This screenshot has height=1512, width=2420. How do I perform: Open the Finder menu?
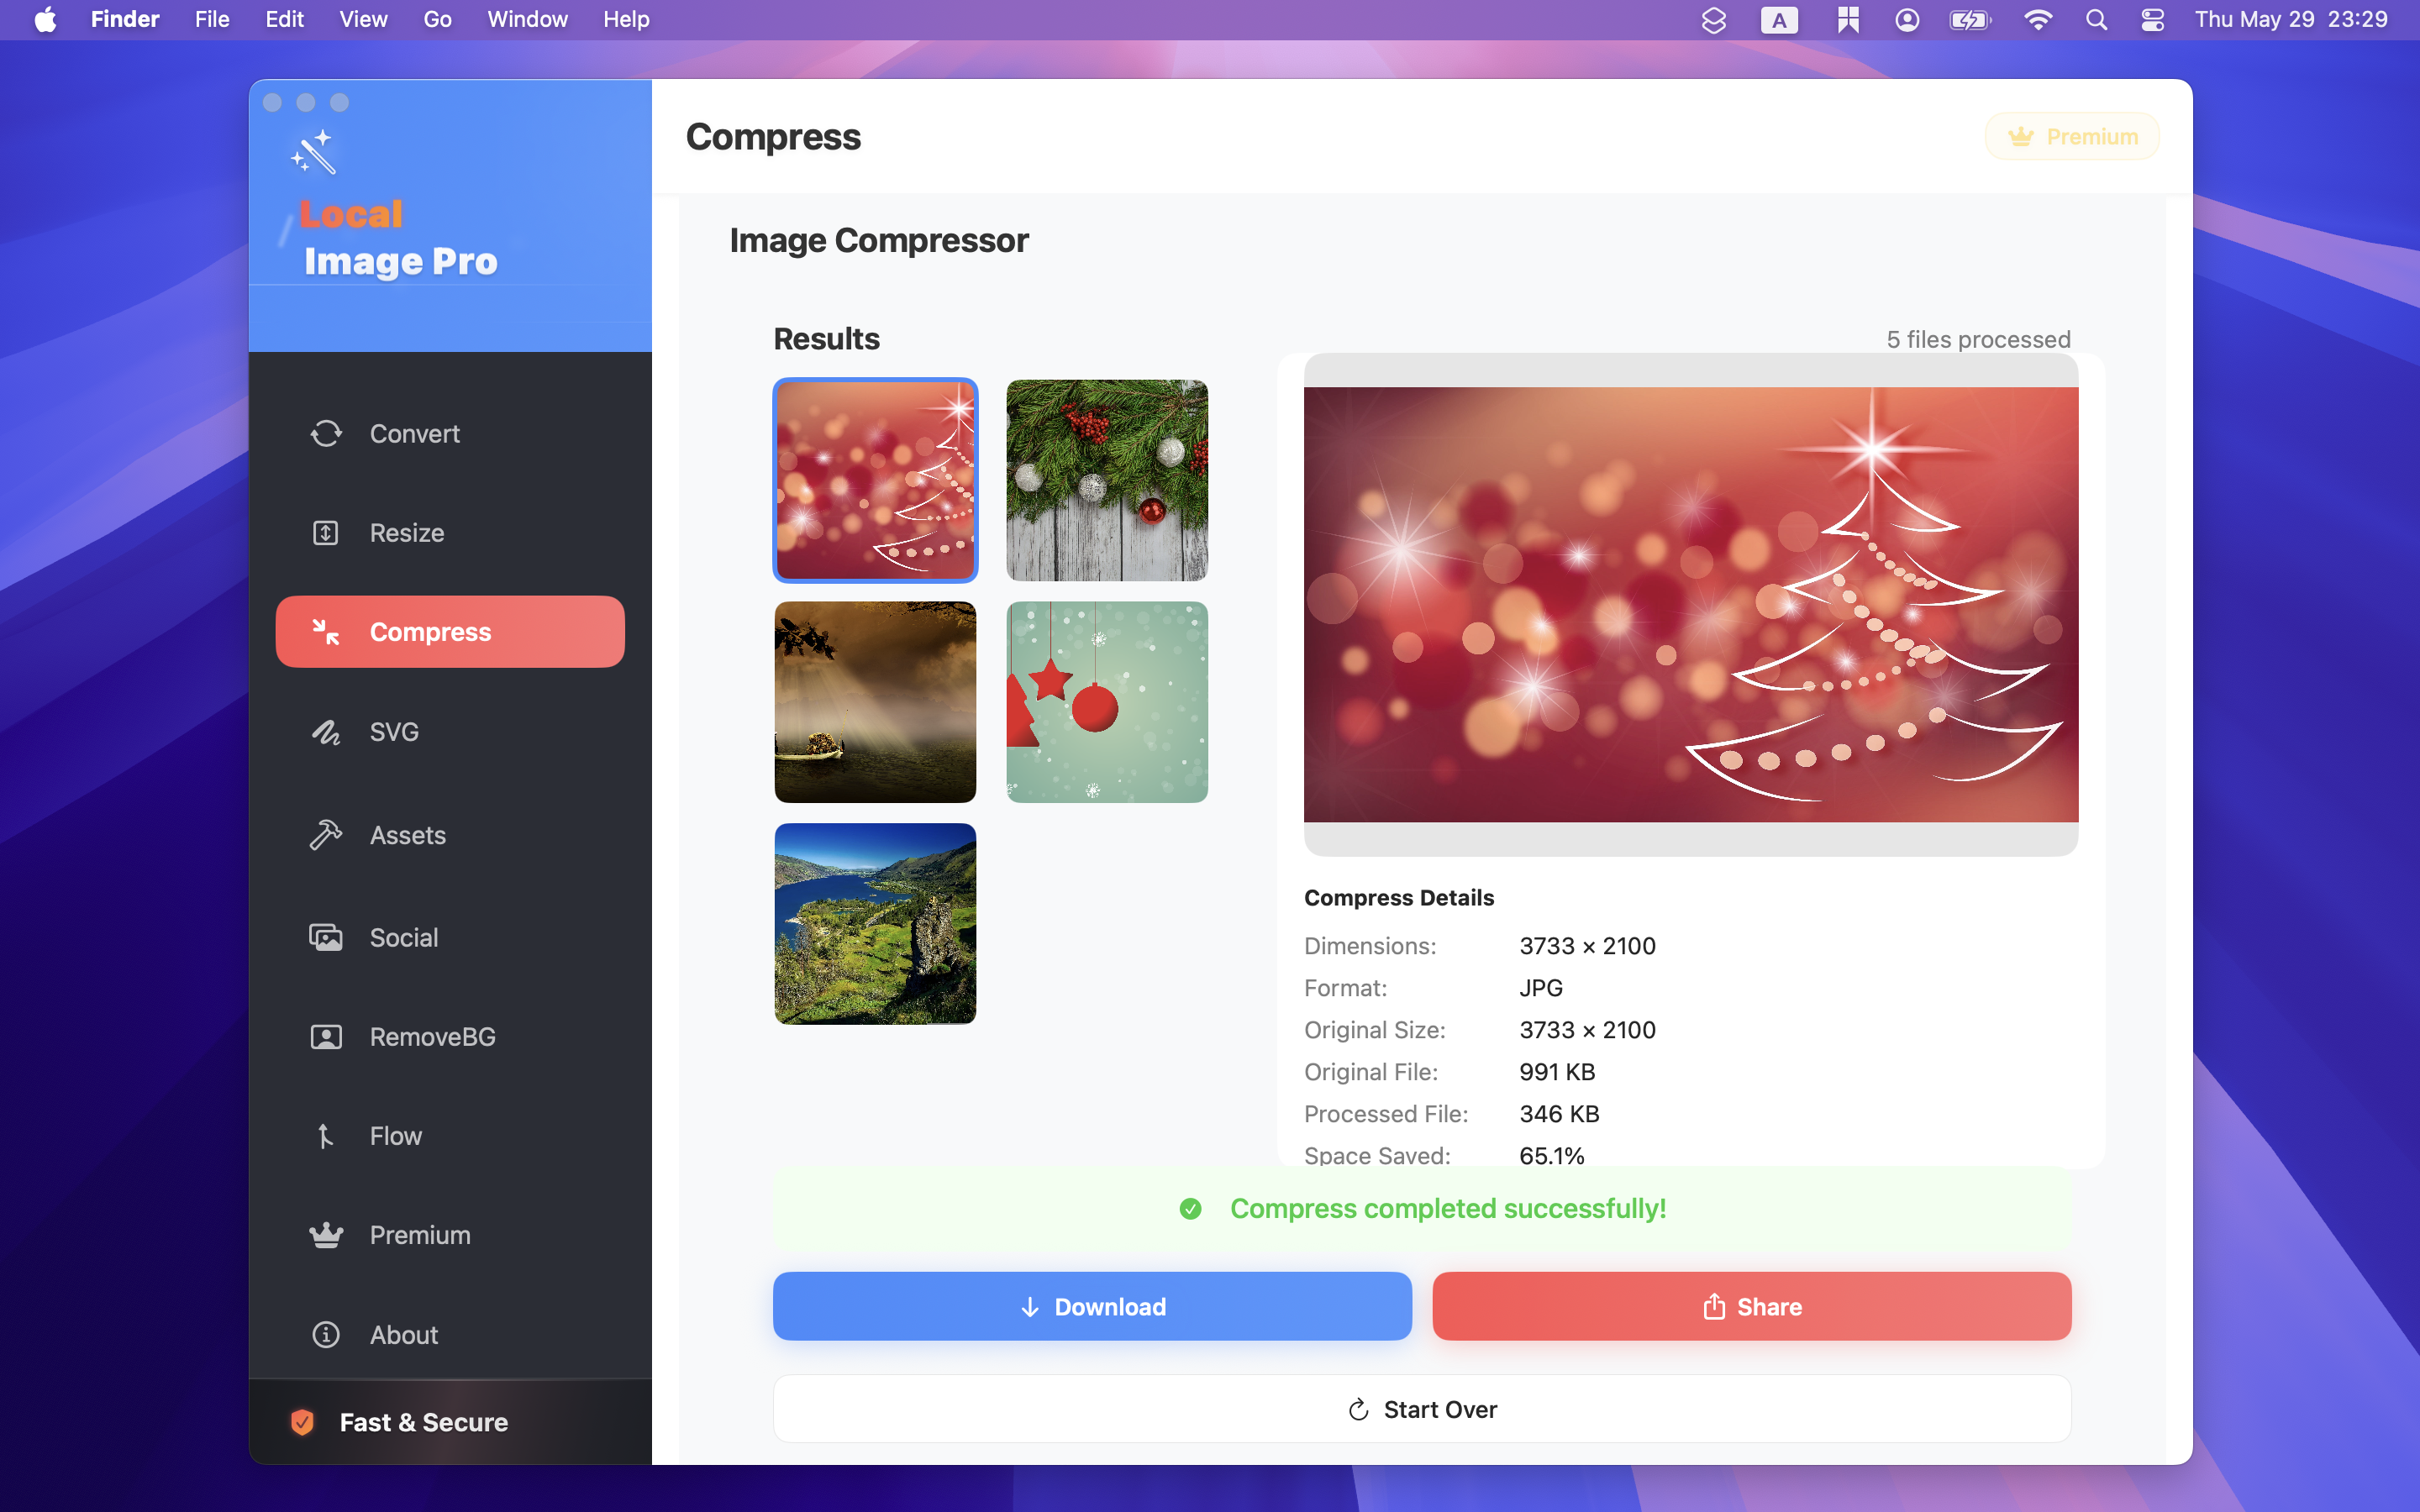tap(125, 20)
